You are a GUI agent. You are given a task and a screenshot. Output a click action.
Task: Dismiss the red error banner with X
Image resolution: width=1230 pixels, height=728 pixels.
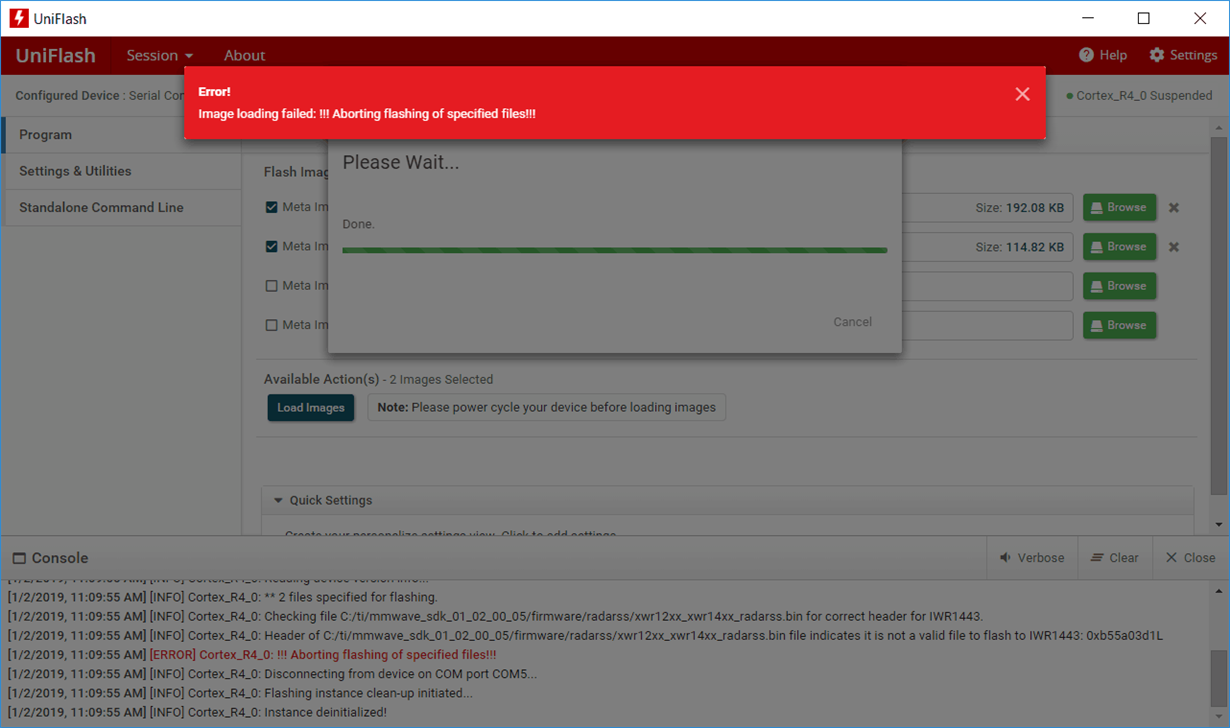tap(1022, 94)
